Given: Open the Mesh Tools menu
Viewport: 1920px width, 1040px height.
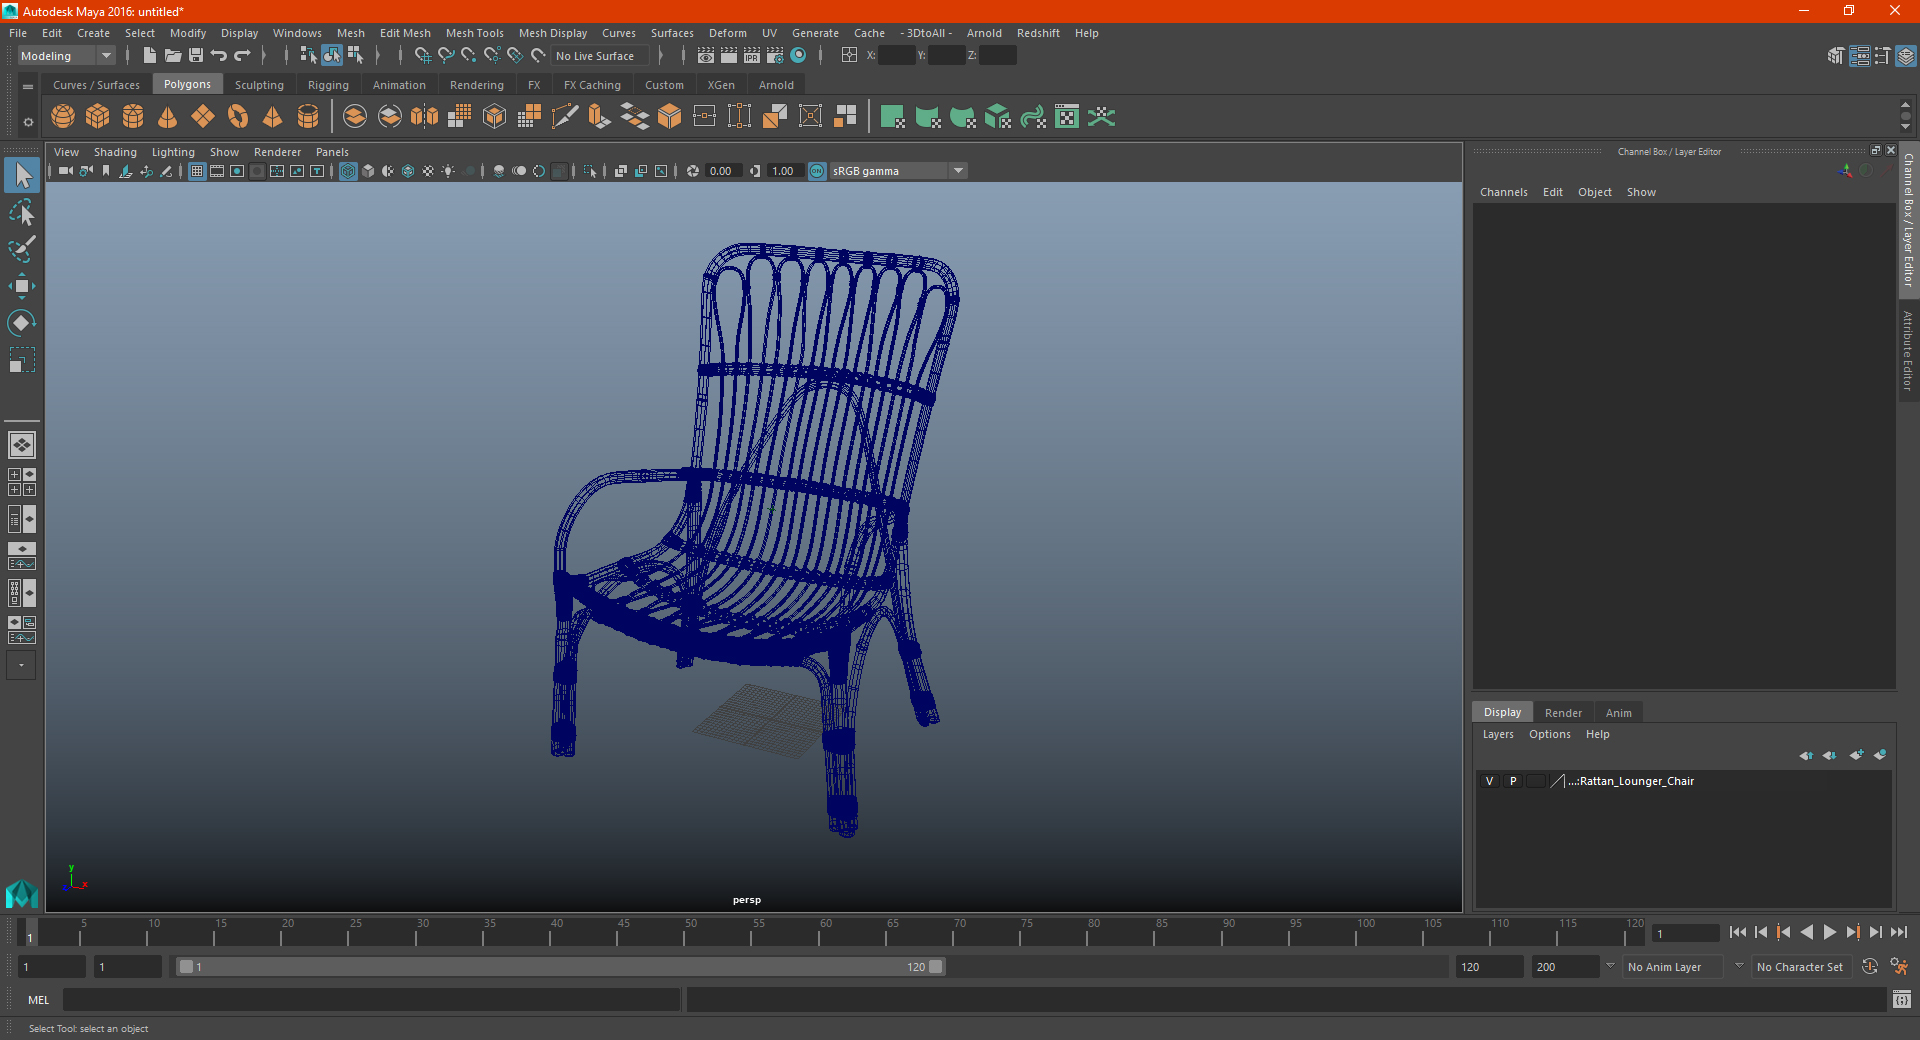Looking at the screenshot, I should coord(474,33).
